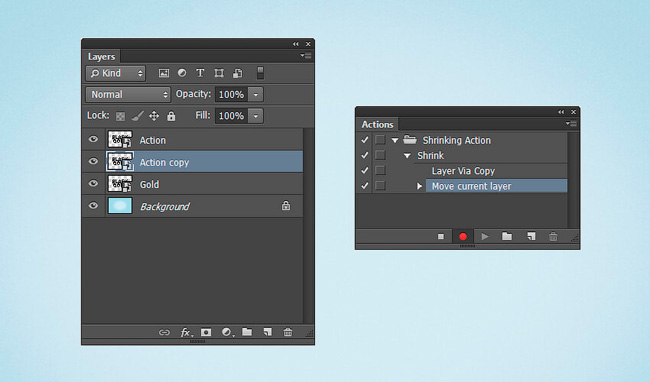This screenshot has height=382, width=650.
Task: Open the Normal blend mode dropdown
Action: [x=128, y=94]
